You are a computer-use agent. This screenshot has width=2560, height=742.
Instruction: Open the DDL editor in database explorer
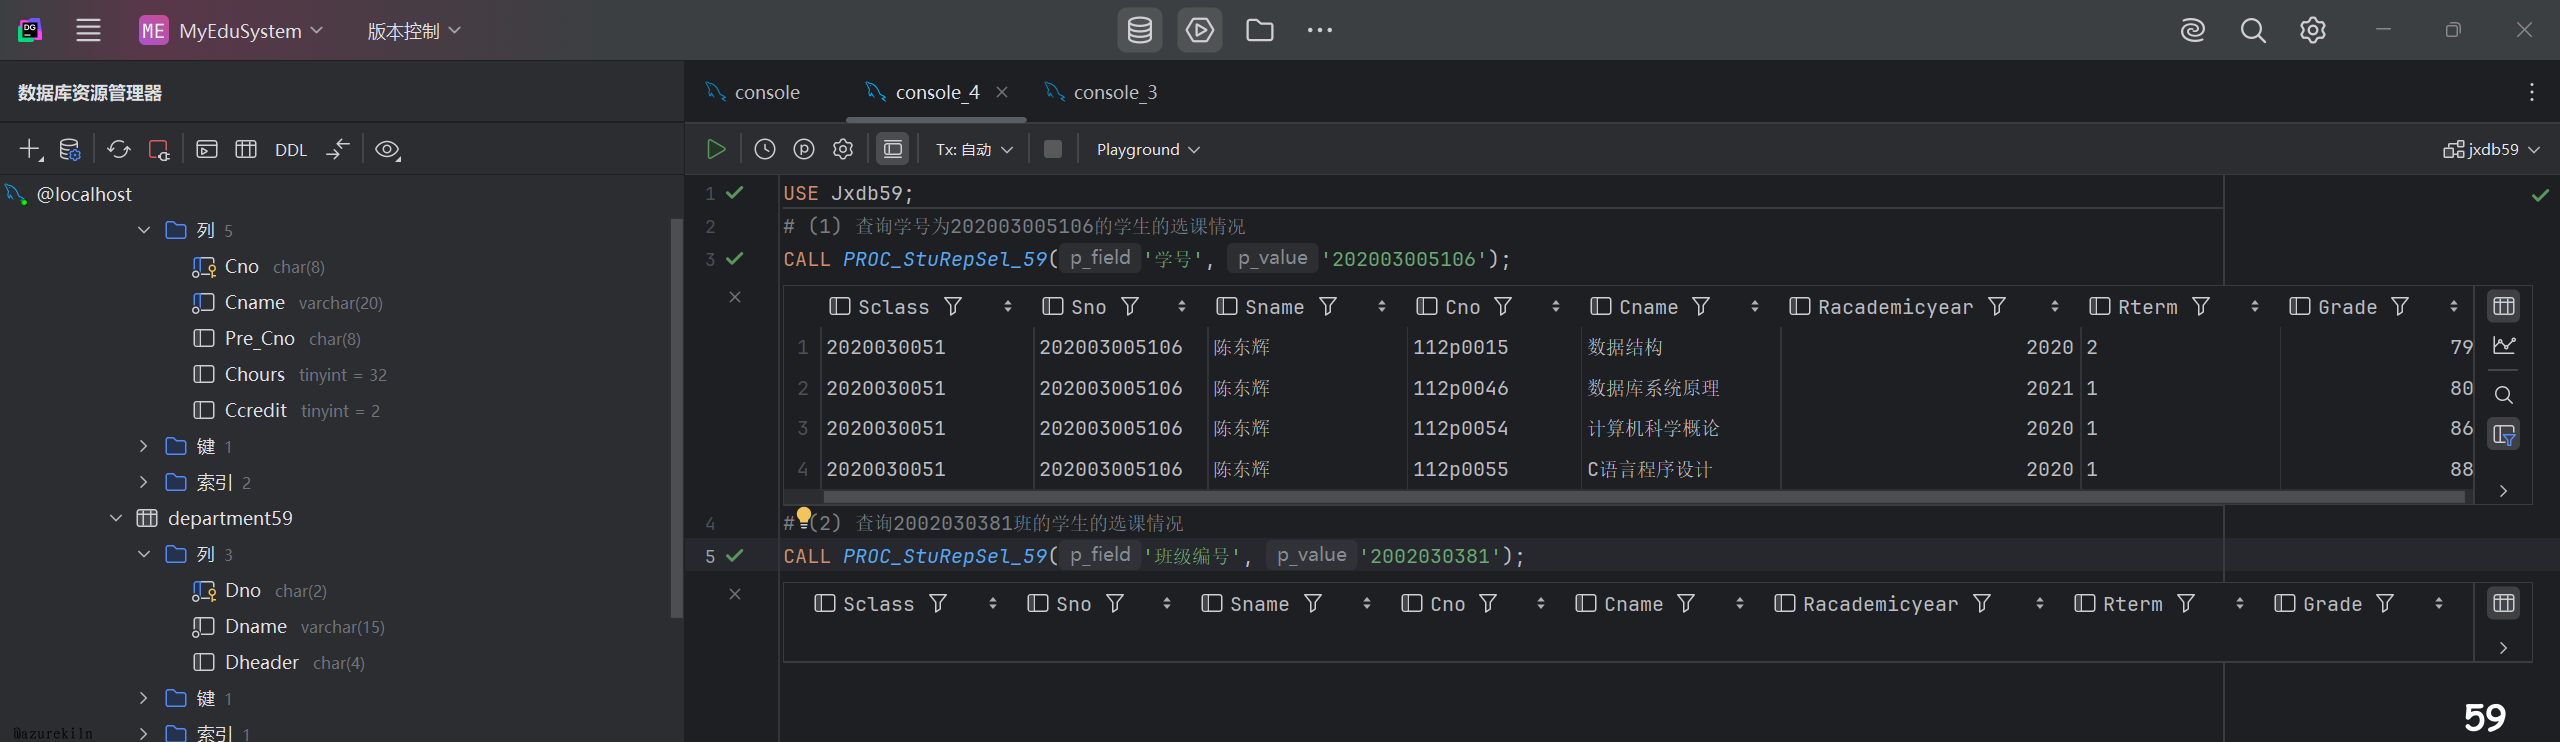tap(290, 150)
